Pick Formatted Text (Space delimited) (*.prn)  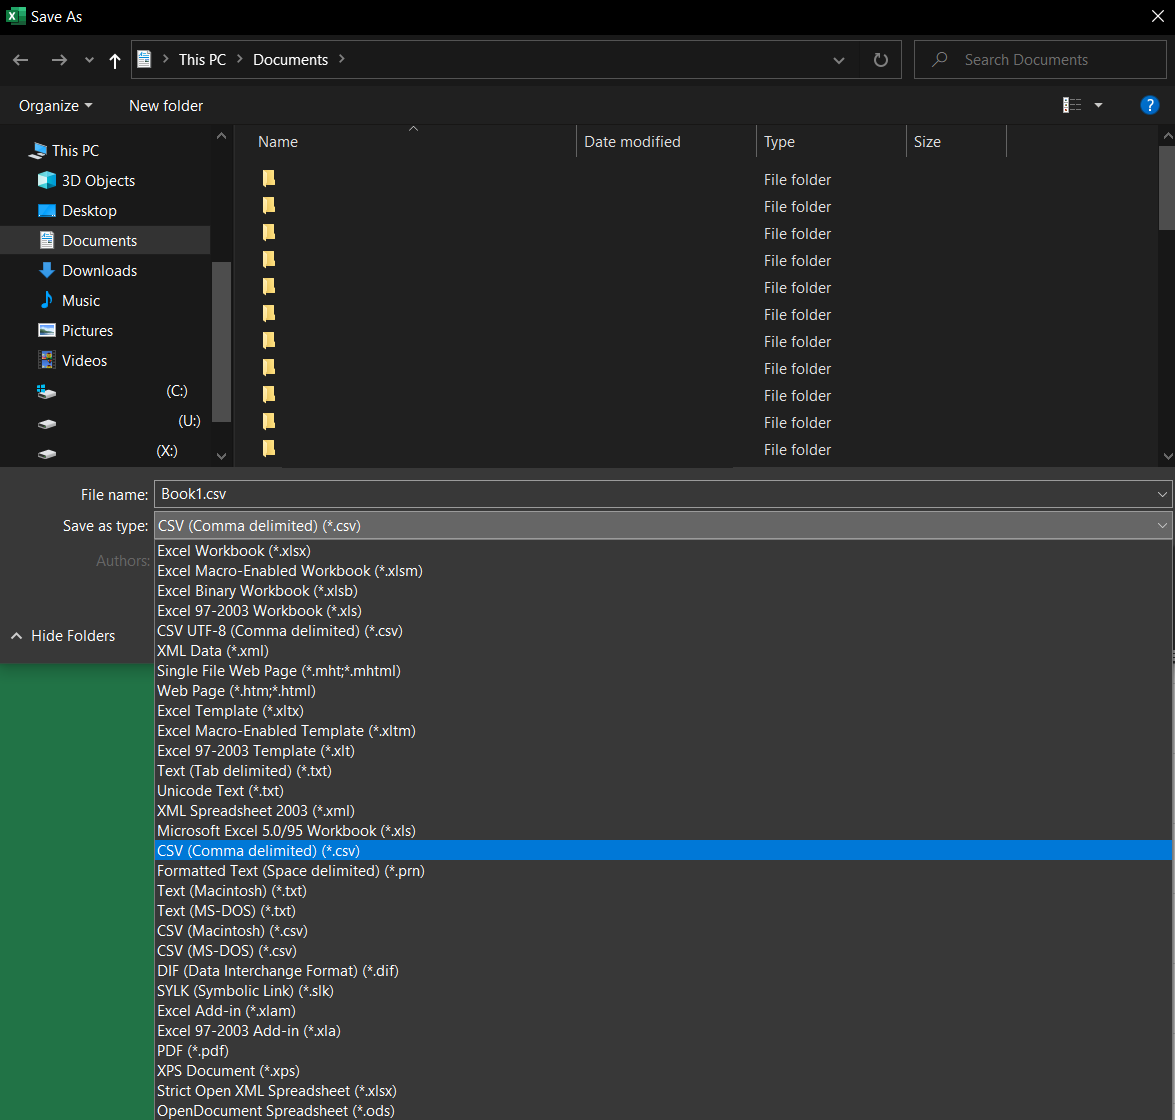[663, 871]
